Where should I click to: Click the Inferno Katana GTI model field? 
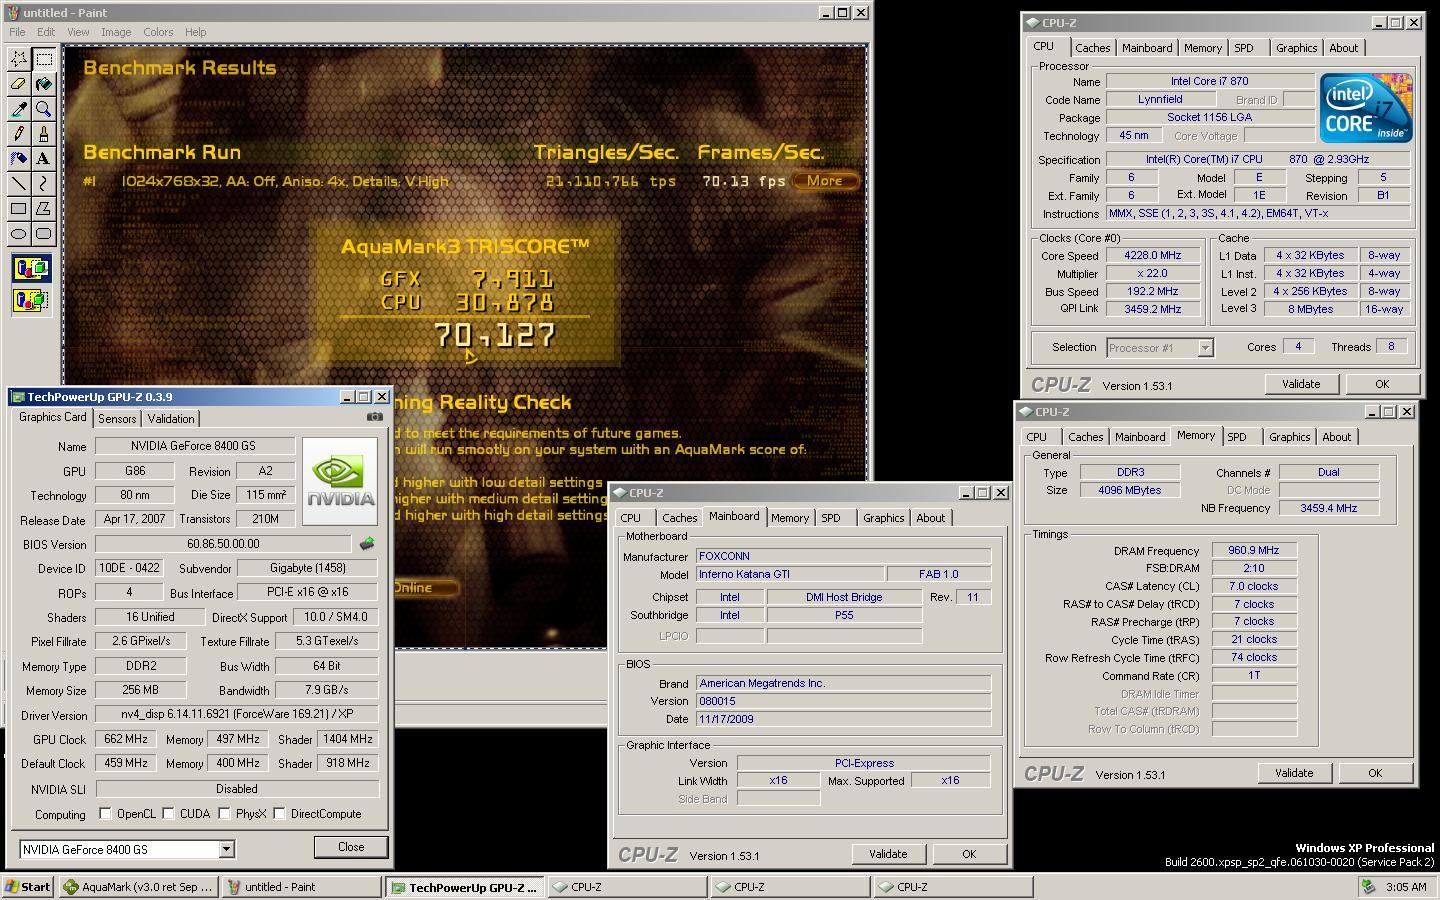click(x=790, y=575)
